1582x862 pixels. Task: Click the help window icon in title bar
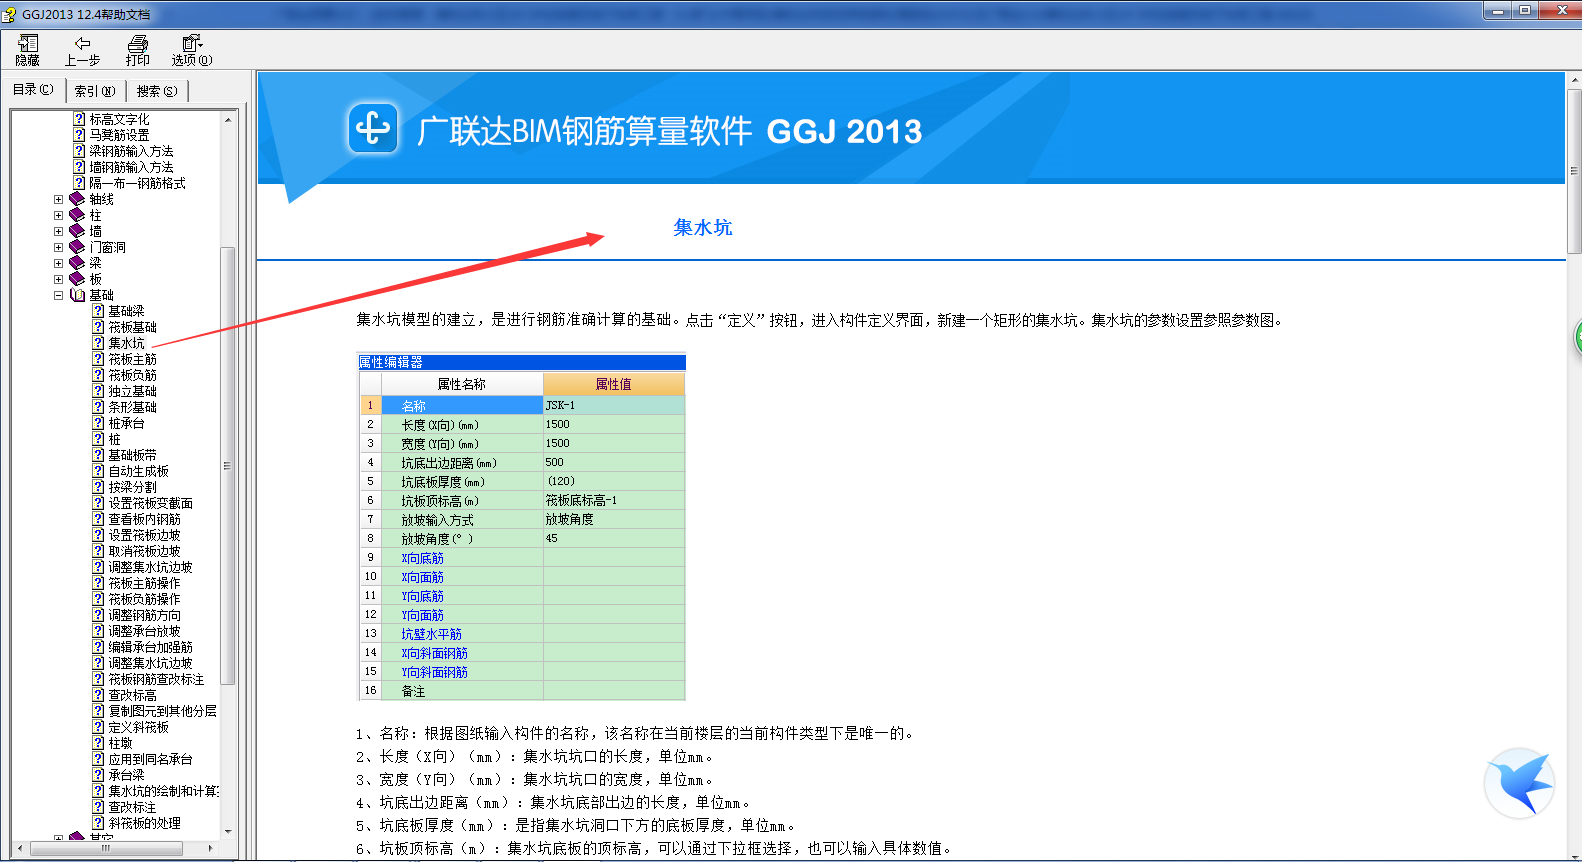pos(10,14)
